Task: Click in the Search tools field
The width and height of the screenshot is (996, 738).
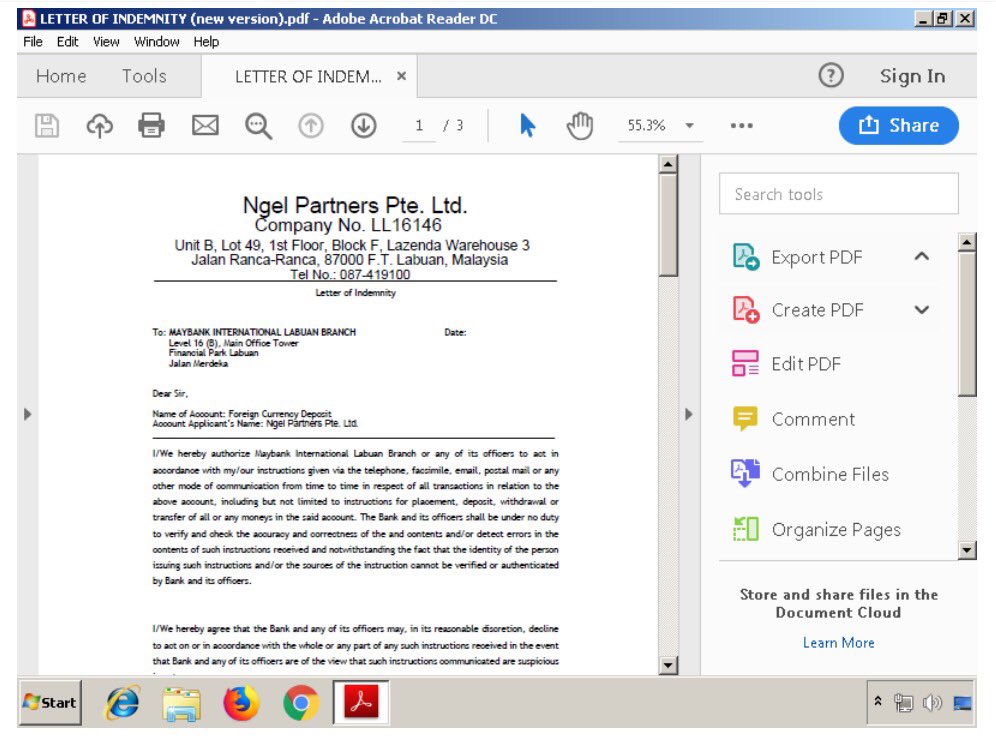Action: (x=837, y=193)
